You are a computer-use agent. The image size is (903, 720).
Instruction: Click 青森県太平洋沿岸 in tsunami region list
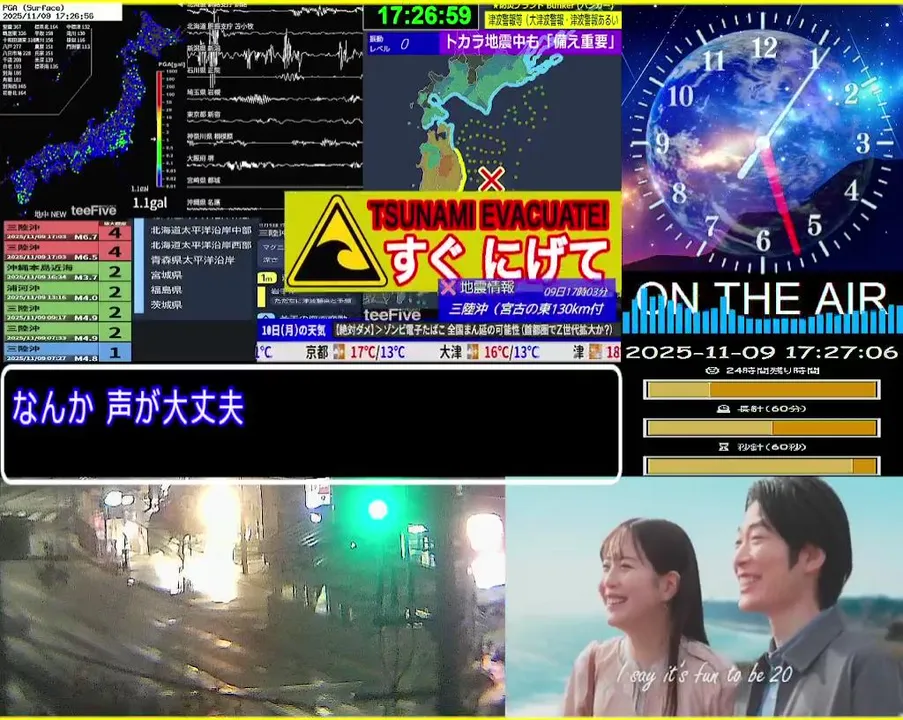tap(192, 260)
